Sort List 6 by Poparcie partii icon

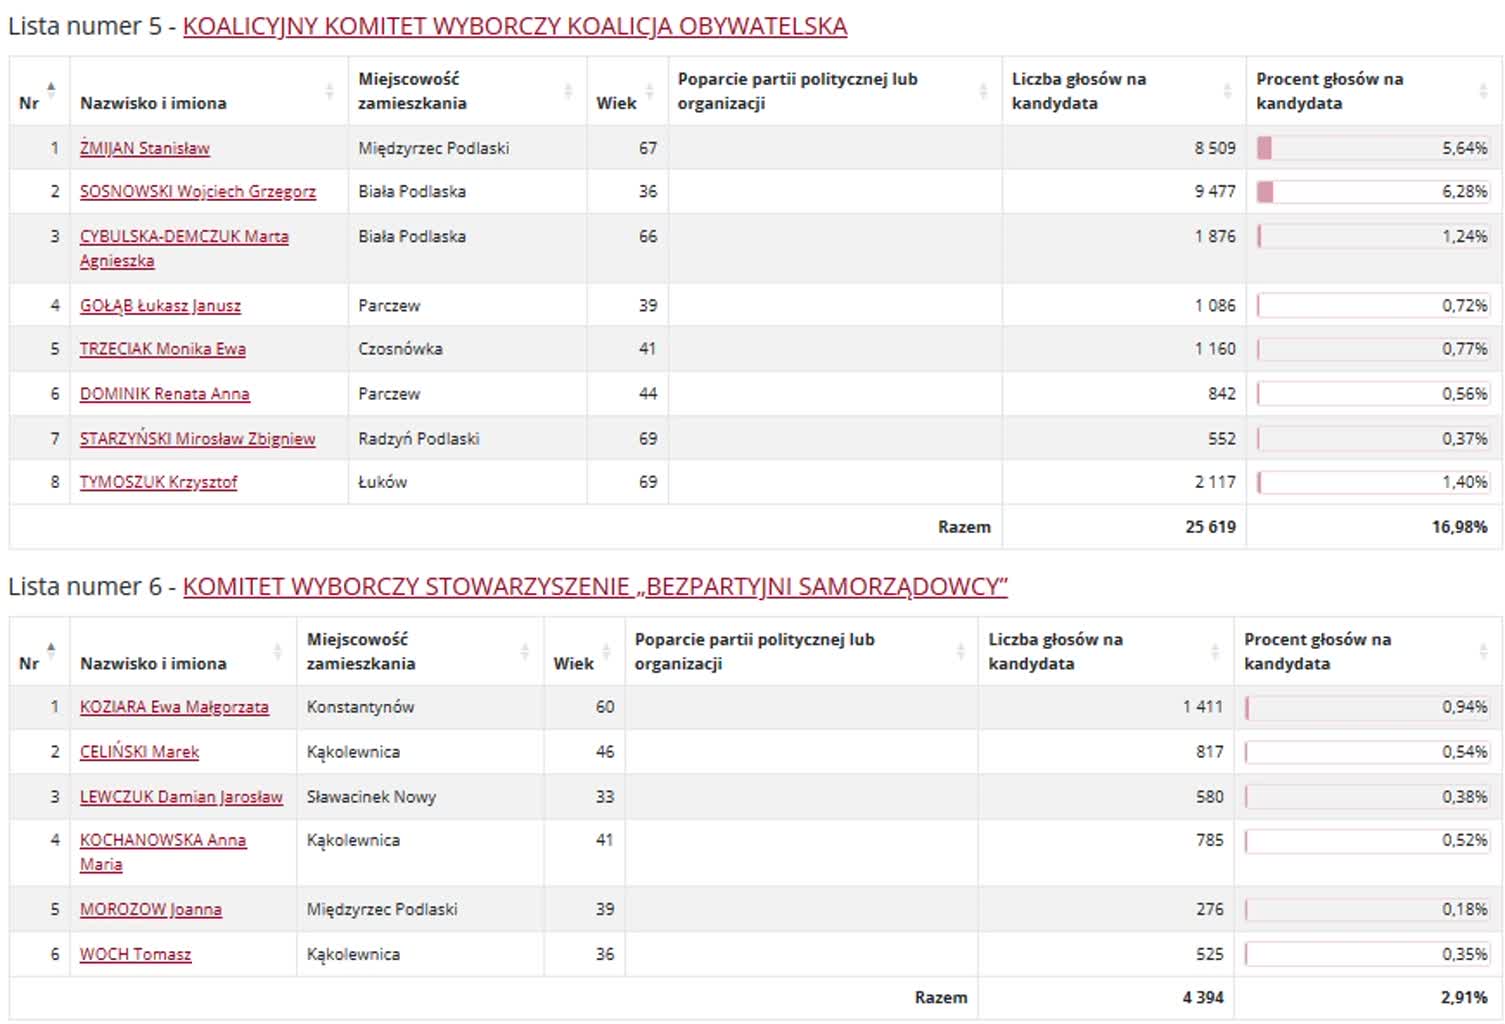pos(960,652)
